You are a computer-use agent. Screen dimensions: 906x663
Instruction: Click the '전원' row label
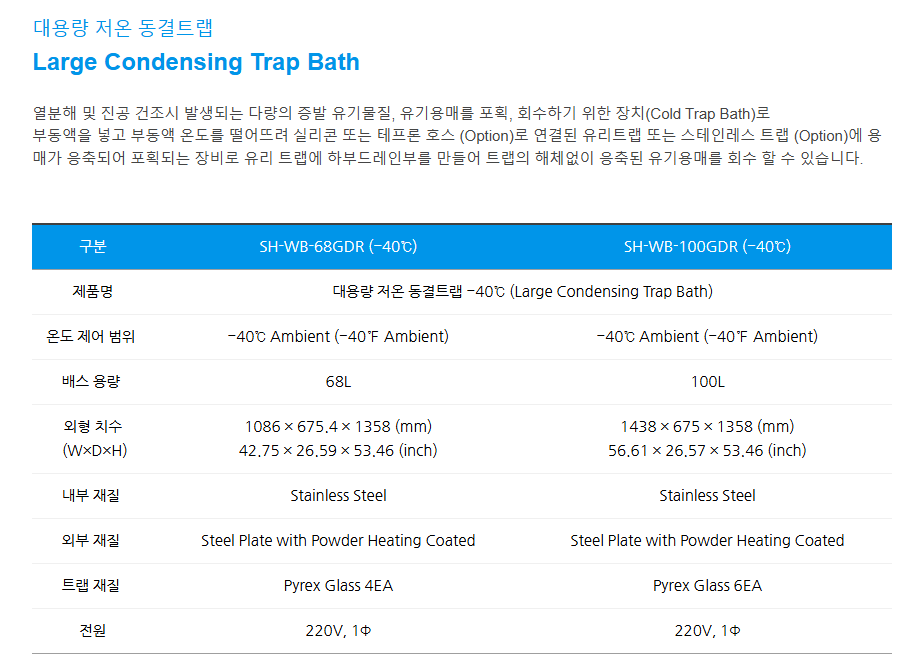tap(93, 630)
